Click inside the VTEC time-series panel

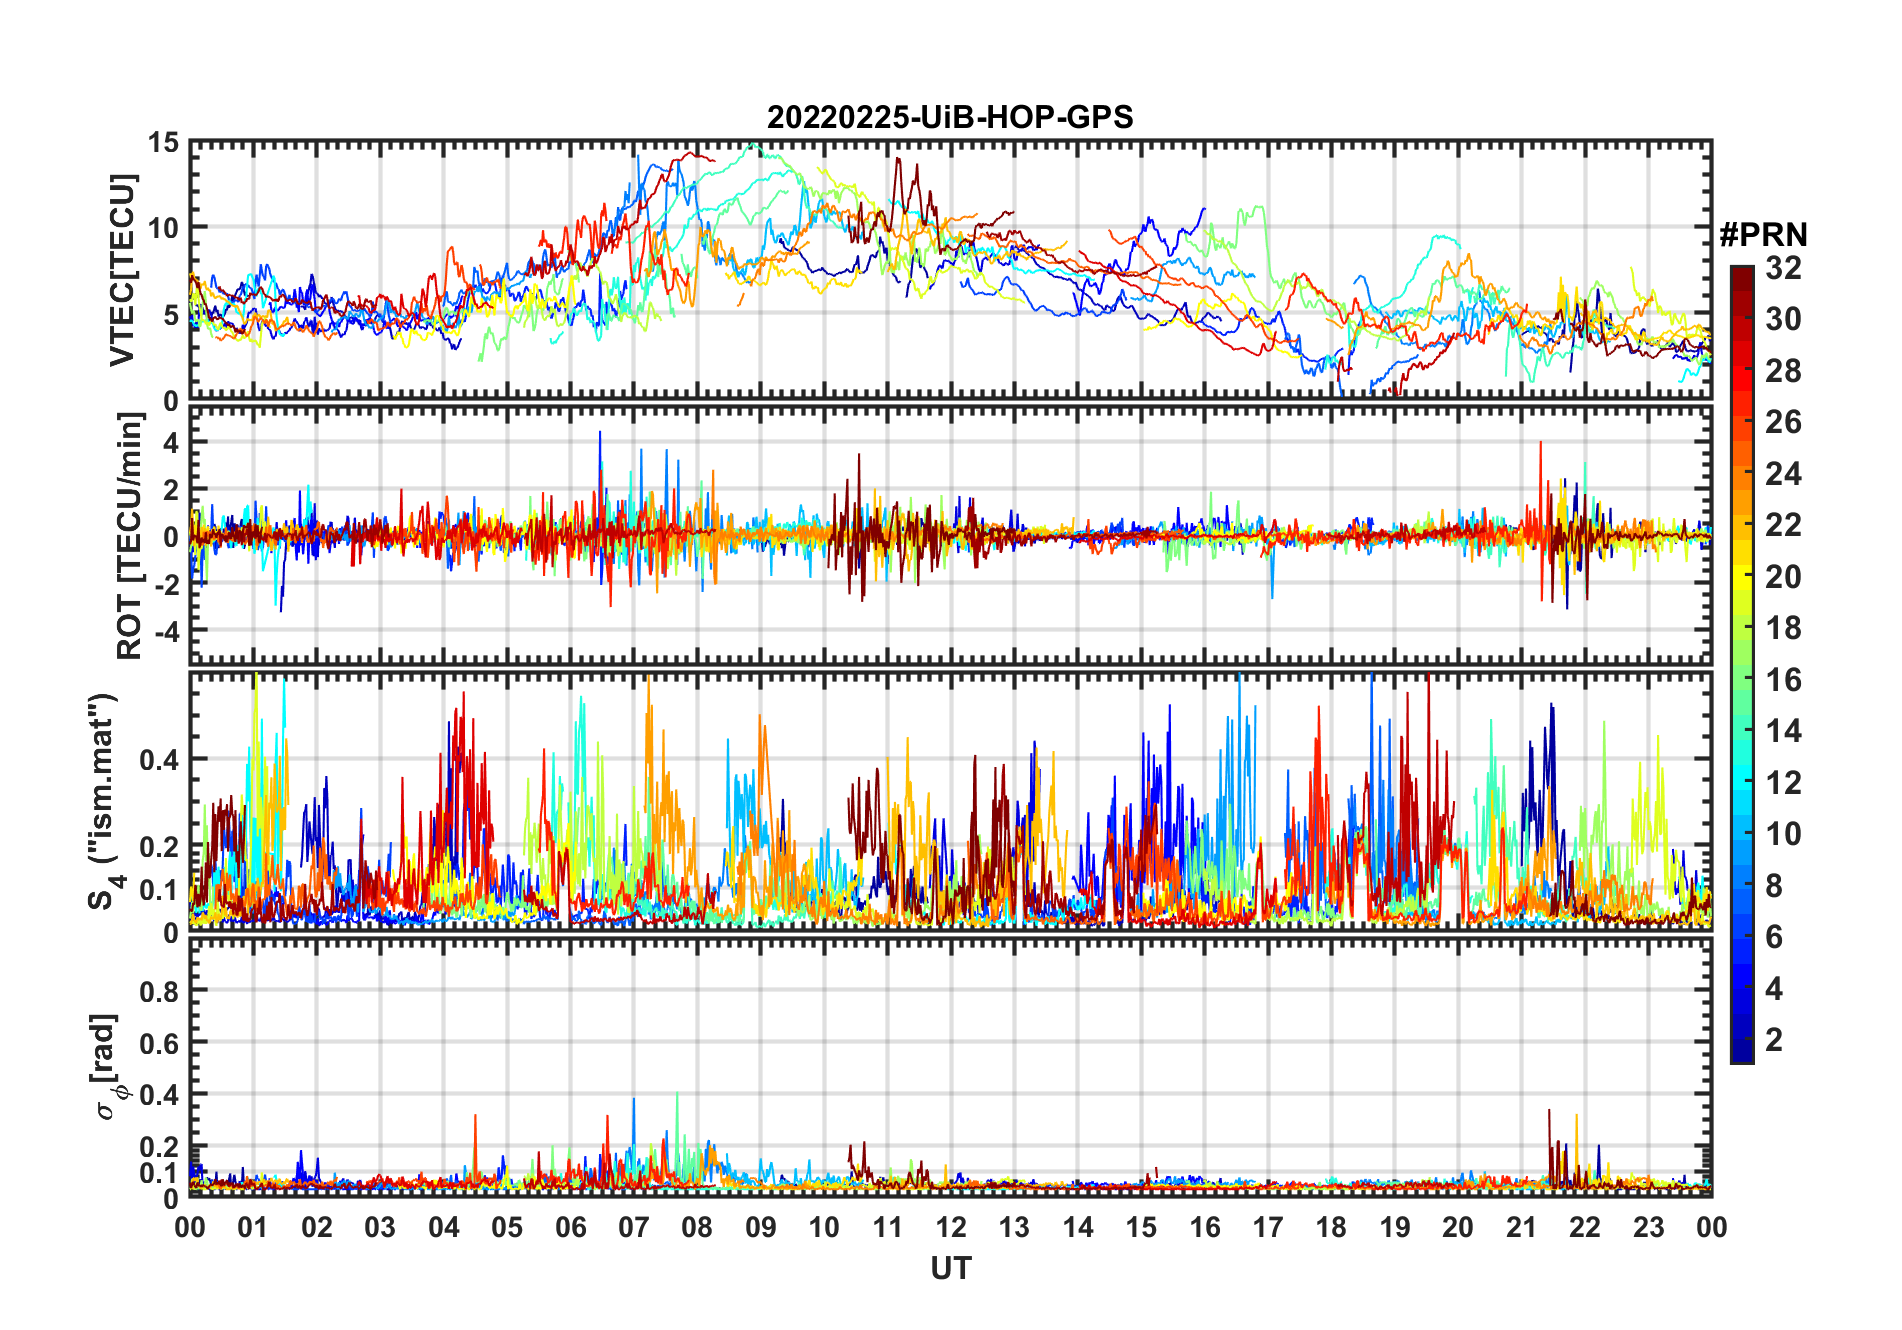(x=951, y=271)
